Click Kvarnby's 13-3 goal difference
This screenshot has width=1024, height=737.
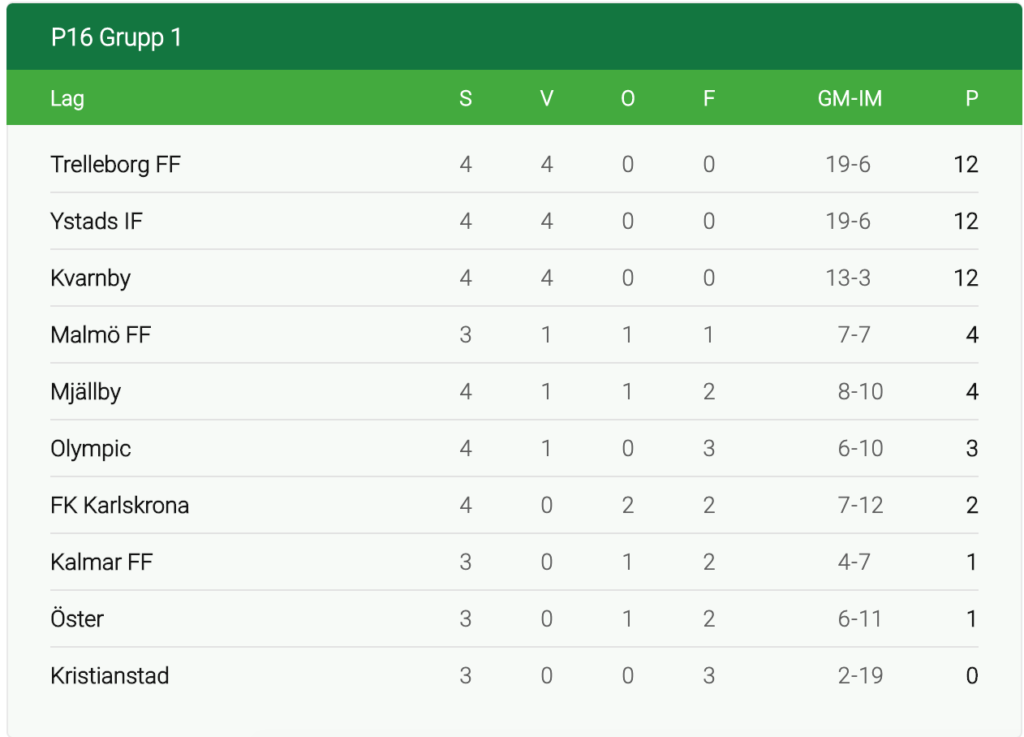(848, 278)
